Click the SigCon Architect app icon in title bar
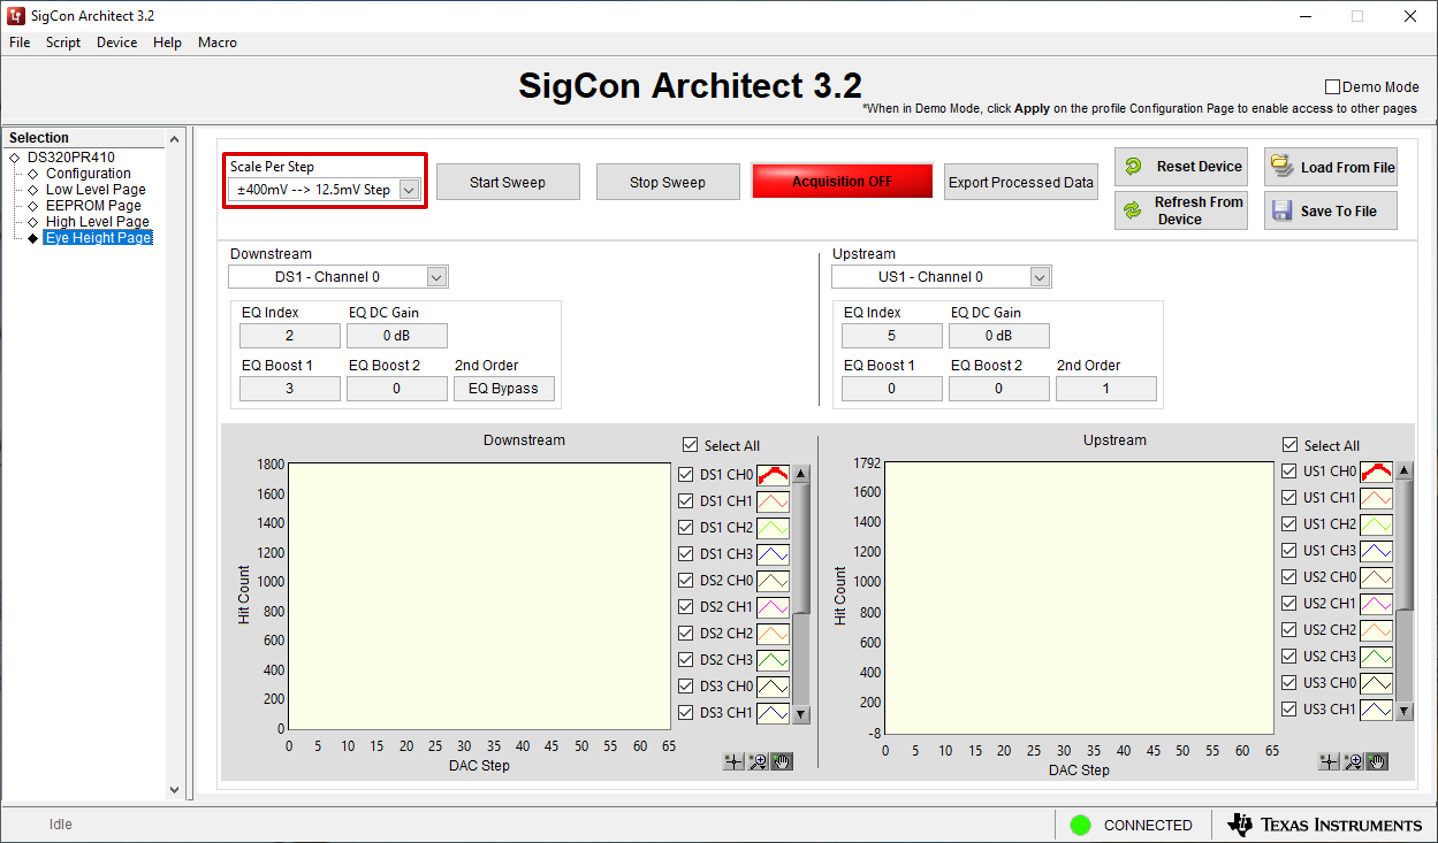The width and height of the screenshot is (1438, 843). point(16,16)
